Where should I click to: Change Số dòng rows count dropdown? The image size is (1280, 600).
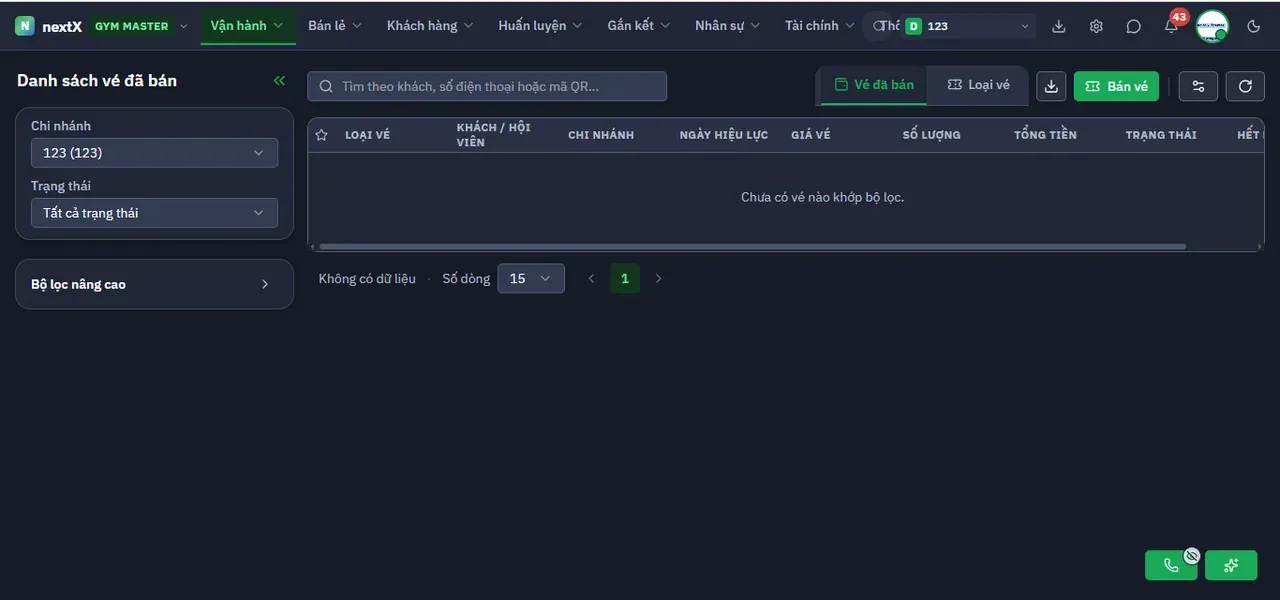[x=531, y=279]
